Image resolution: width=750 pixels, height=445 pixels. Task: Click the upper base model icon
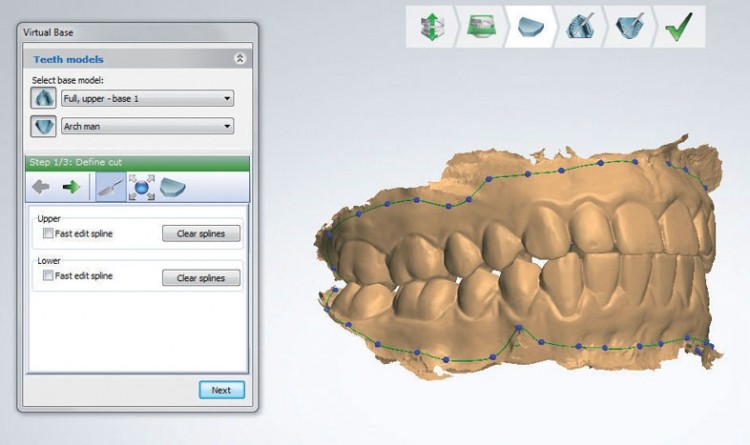[x=44, y=98]
